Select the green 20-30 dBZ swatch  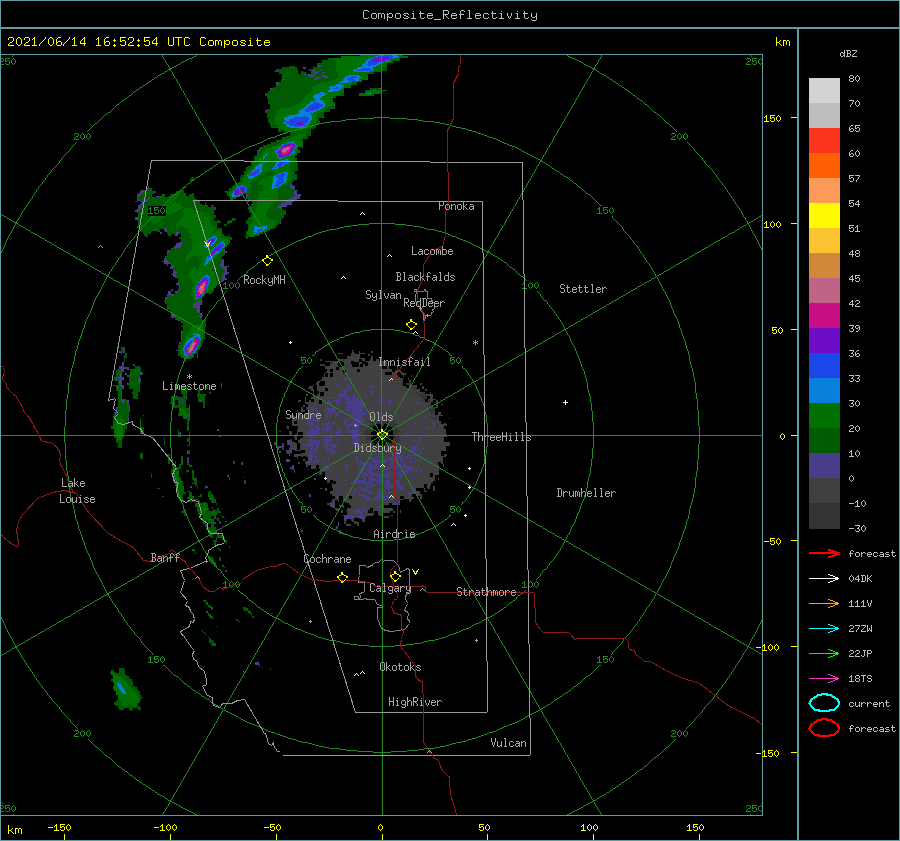(x=824, y=416)
